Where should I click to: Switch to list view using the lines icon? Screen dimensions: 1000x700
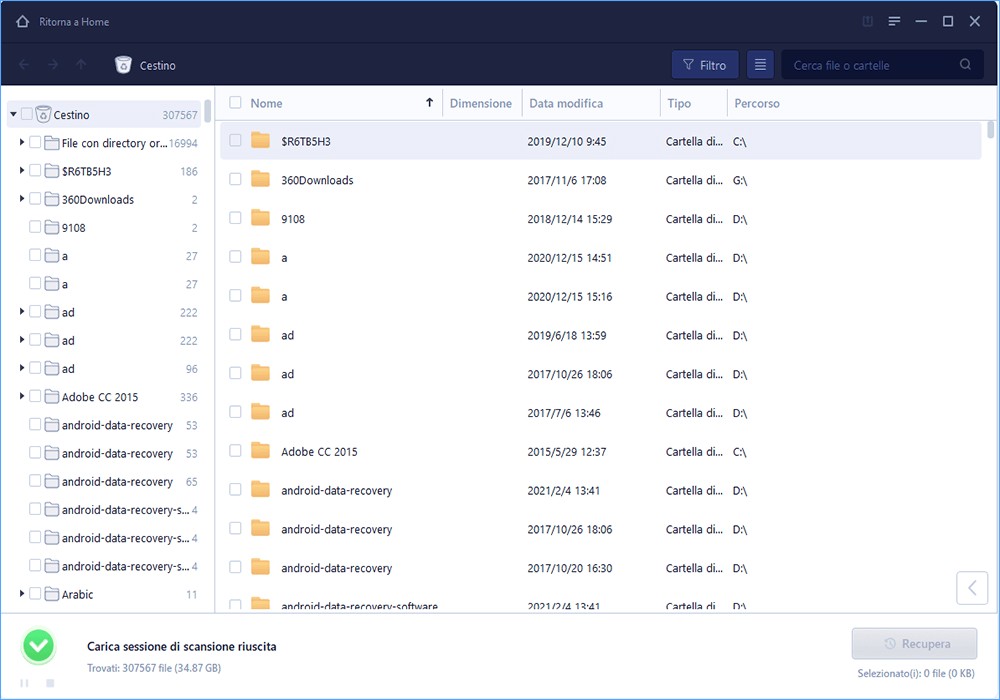pos(760,64)
